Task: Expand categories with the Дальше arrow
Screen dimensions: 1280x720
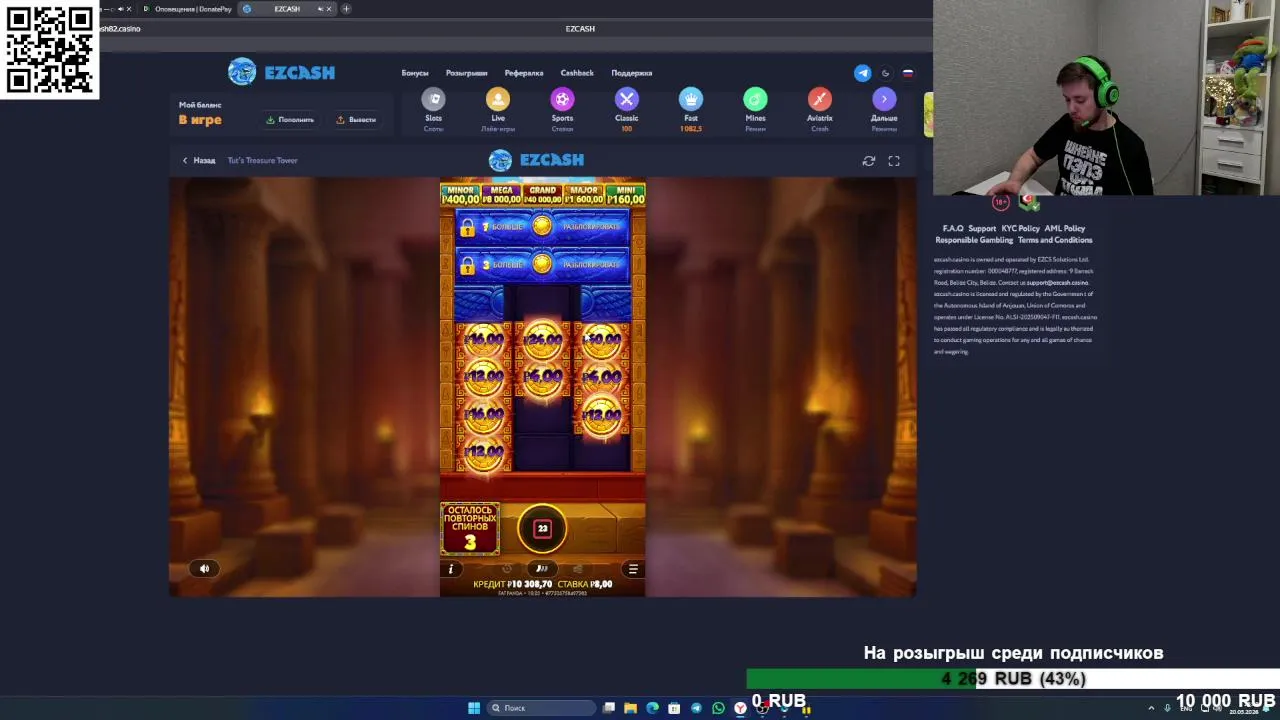Action: coord(884,99)
